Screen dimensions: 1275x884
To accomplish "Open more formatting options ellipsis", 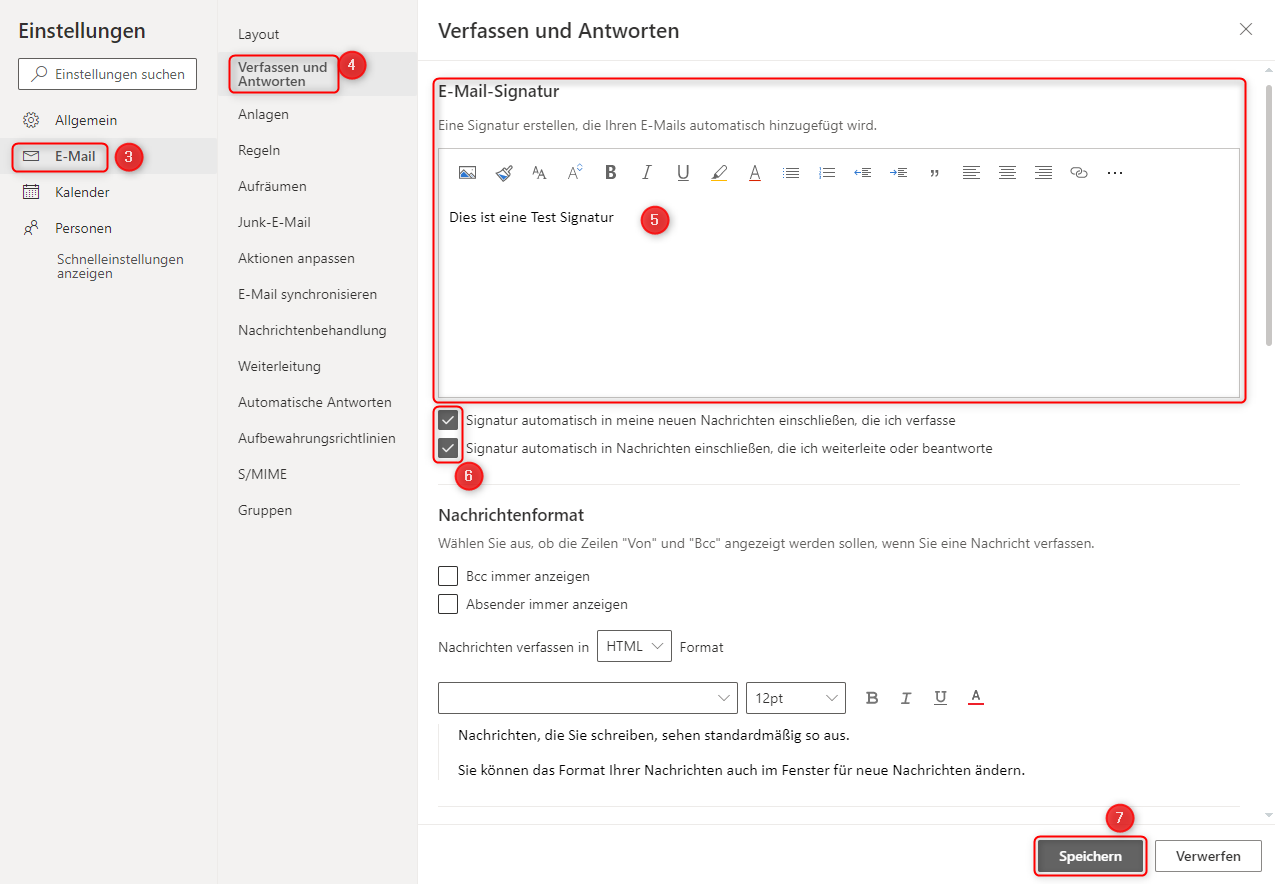I will point(1115,173).
